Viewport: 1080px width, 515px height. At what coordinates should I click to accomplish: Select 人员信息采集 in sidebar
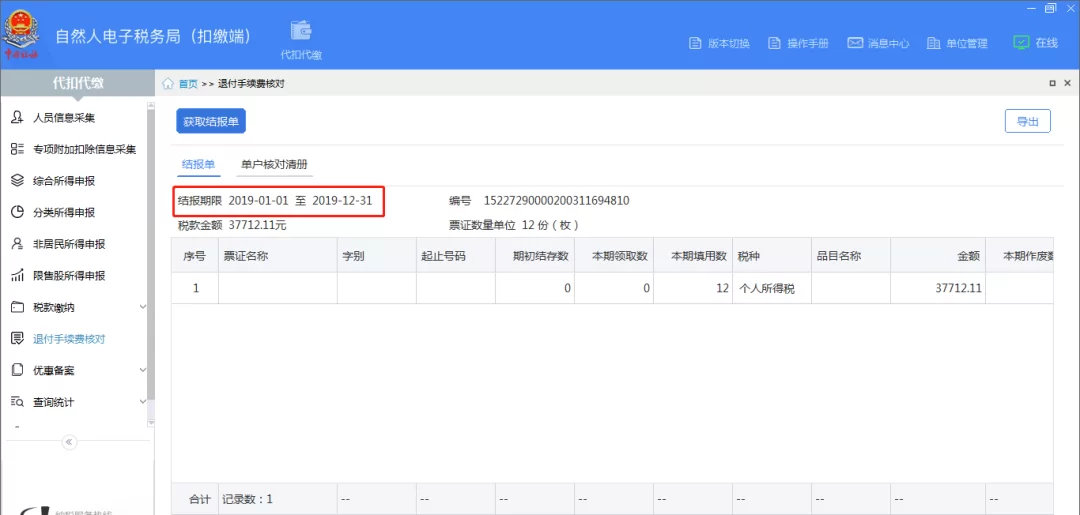[x=64, y=118]
